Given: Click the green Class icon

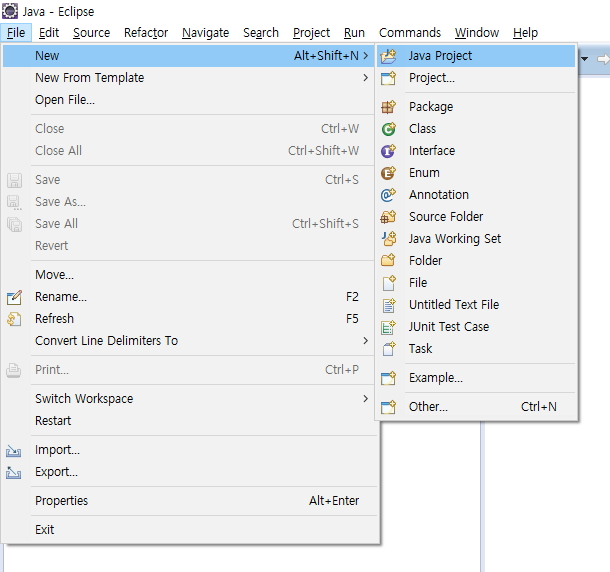Looking at the screenshot, I should 388,129.
